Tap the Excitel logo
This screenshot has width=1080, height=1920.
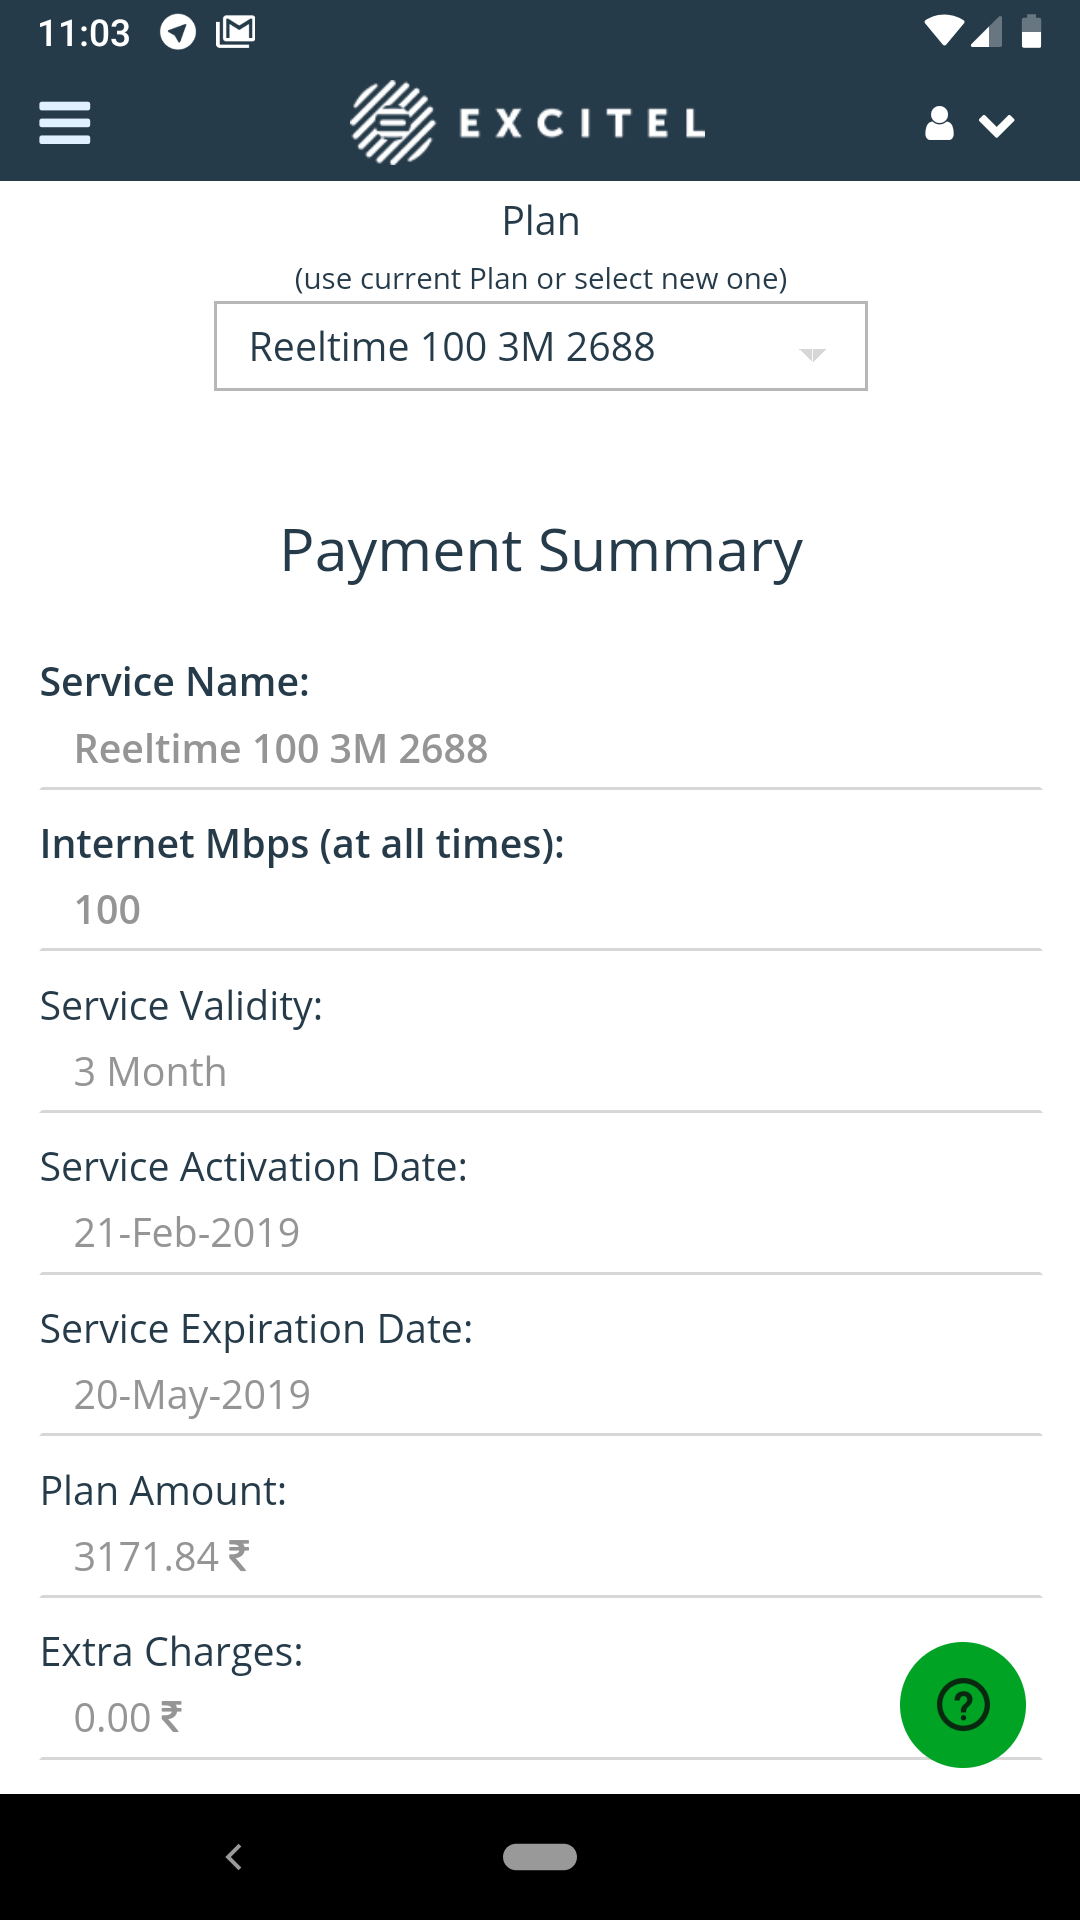528,123
